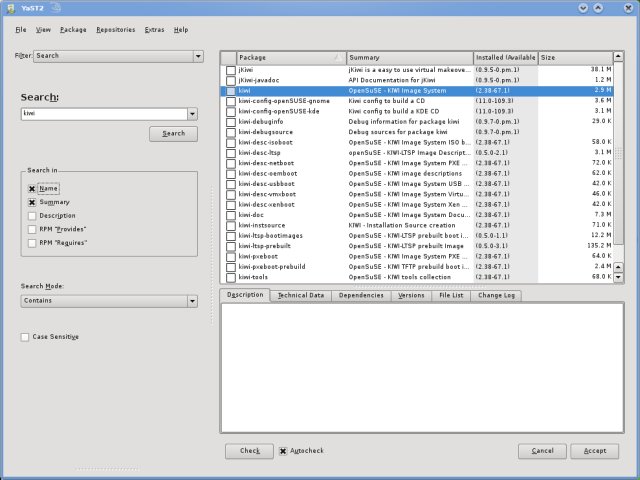Click the status icon for kiwi-debuginfo package
The width and height of the screenshot is (640, 480).
pyautogui.click(x=230, y=121)
